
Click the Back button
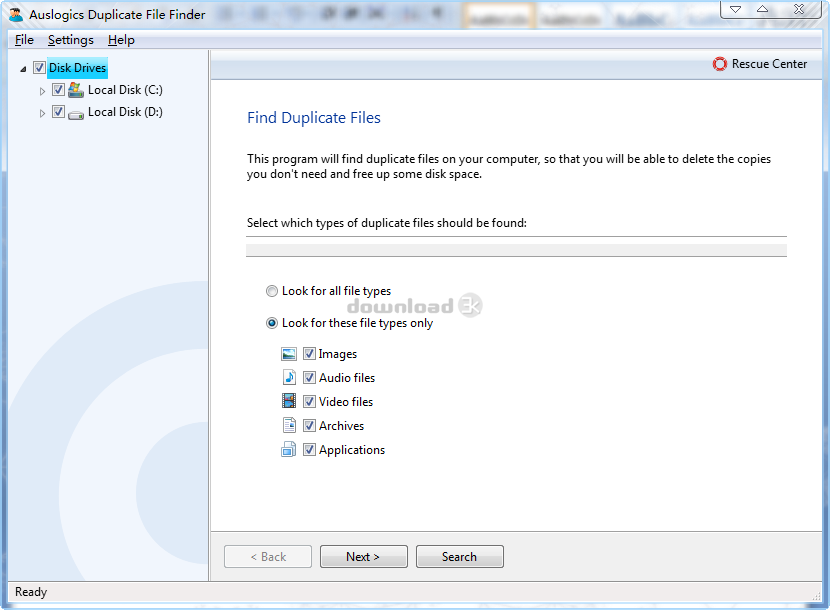click(x=268, y=557)
